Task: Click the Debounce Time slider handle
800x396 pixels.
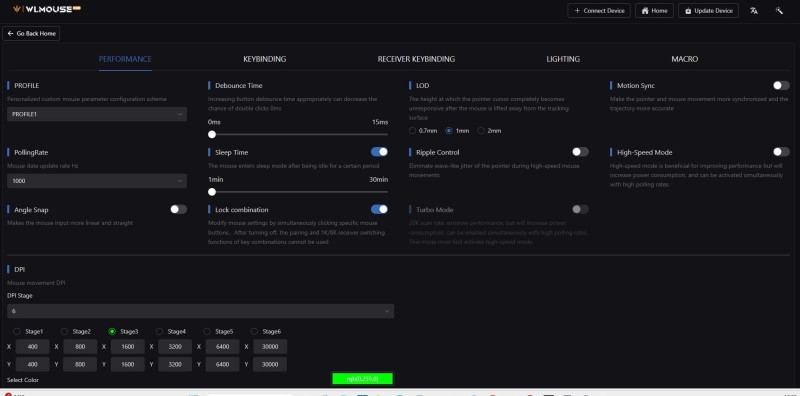Action: (x=212, y=135)
